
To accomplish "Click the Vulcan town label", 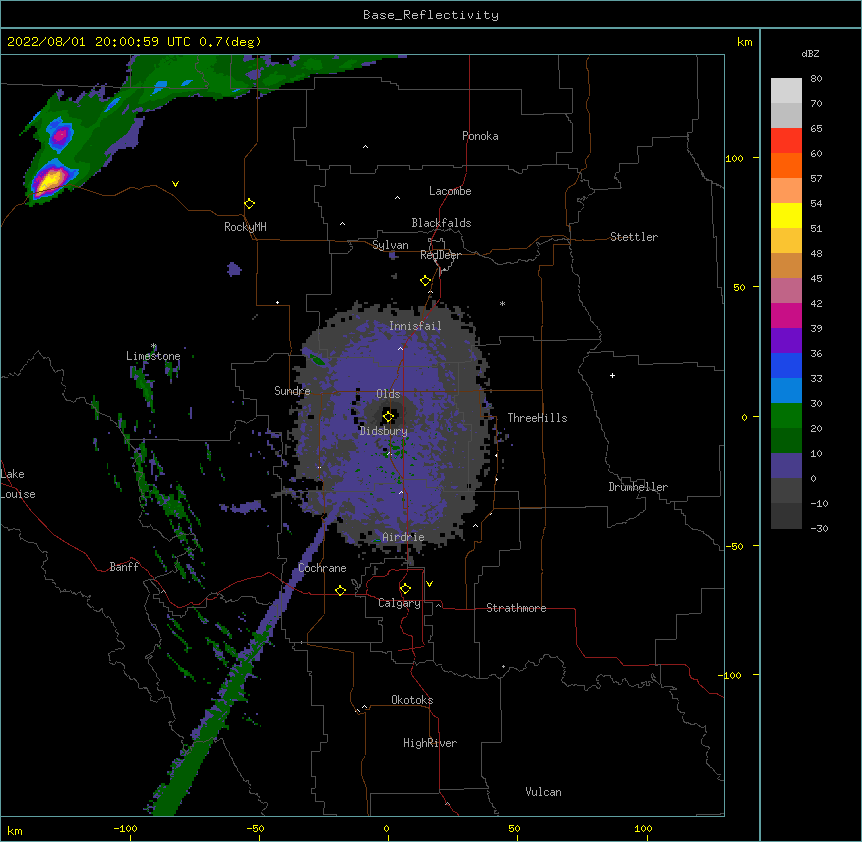I will [x=543, y=792].
